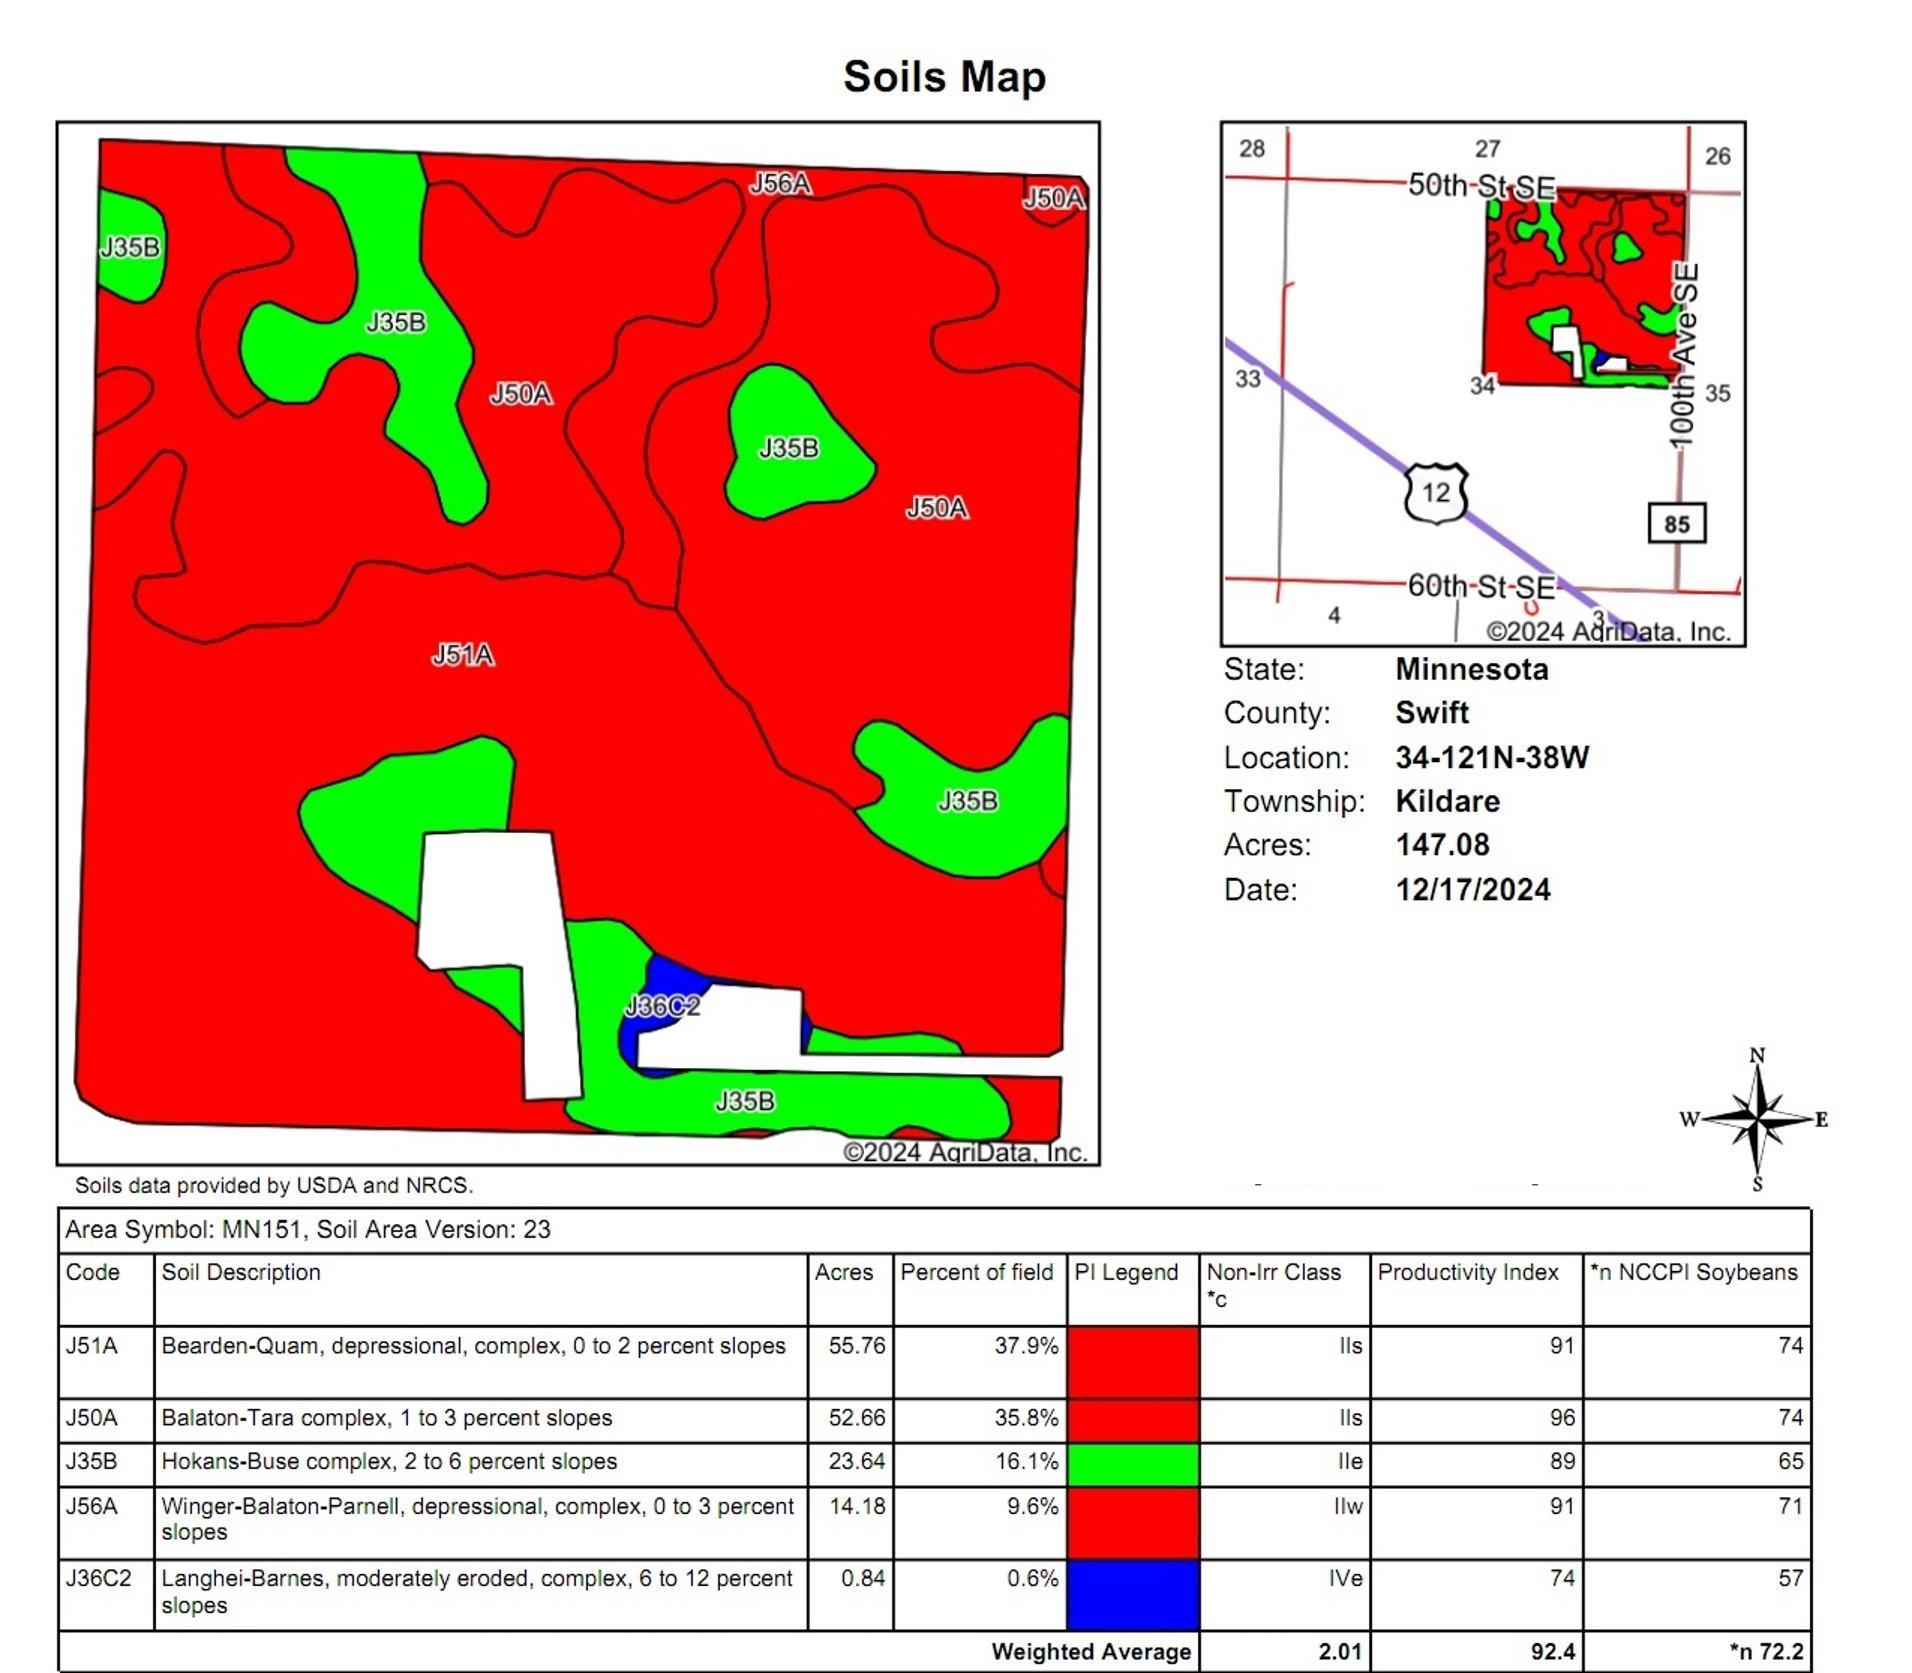Click the acres value '147.08'
The height and width of the screenshot is (1673, 1912).
point(1442,845)
